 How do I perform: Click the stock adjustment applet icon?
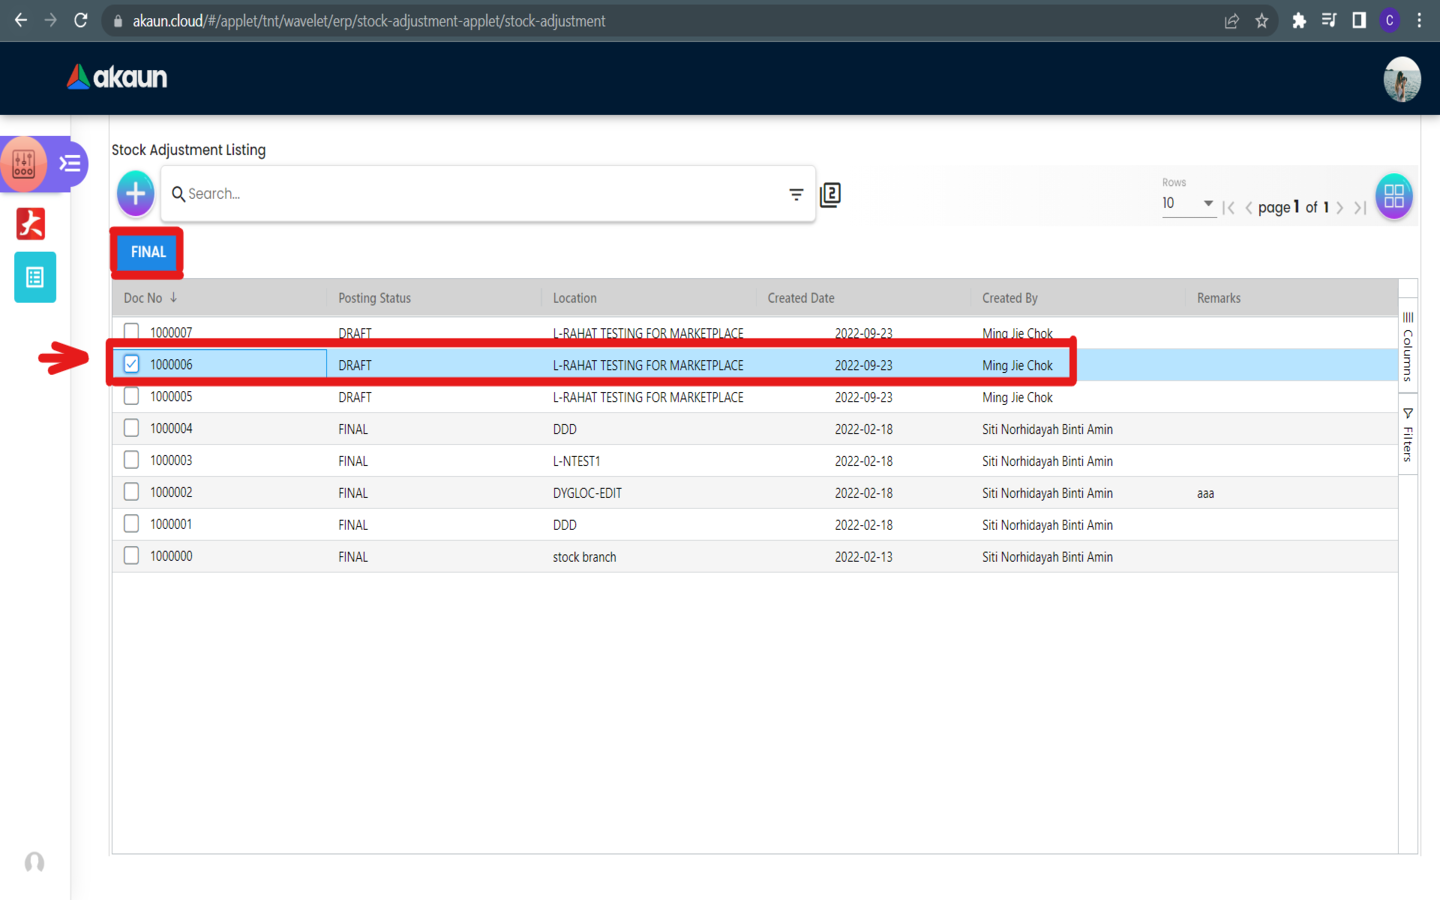(24, 164)
